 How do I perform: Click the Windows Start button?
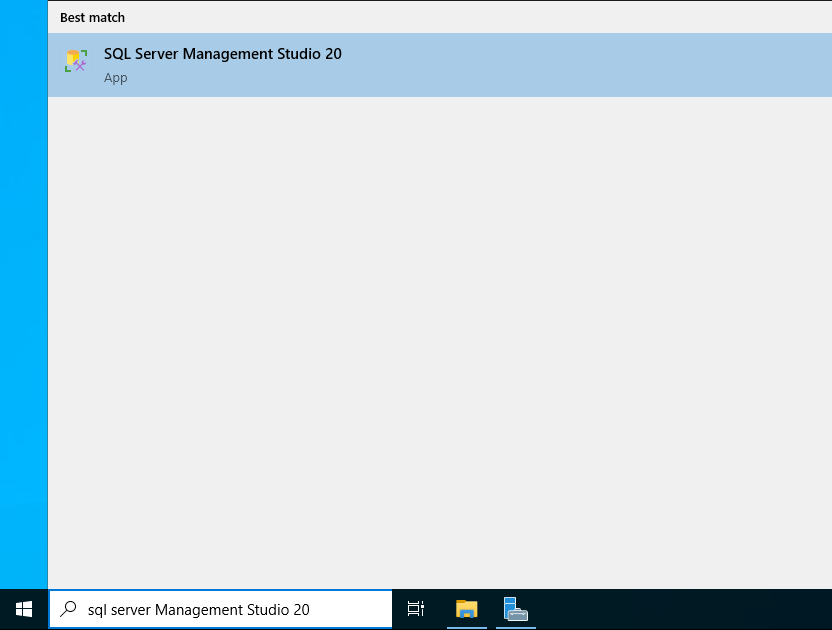(x=24, y=609)
